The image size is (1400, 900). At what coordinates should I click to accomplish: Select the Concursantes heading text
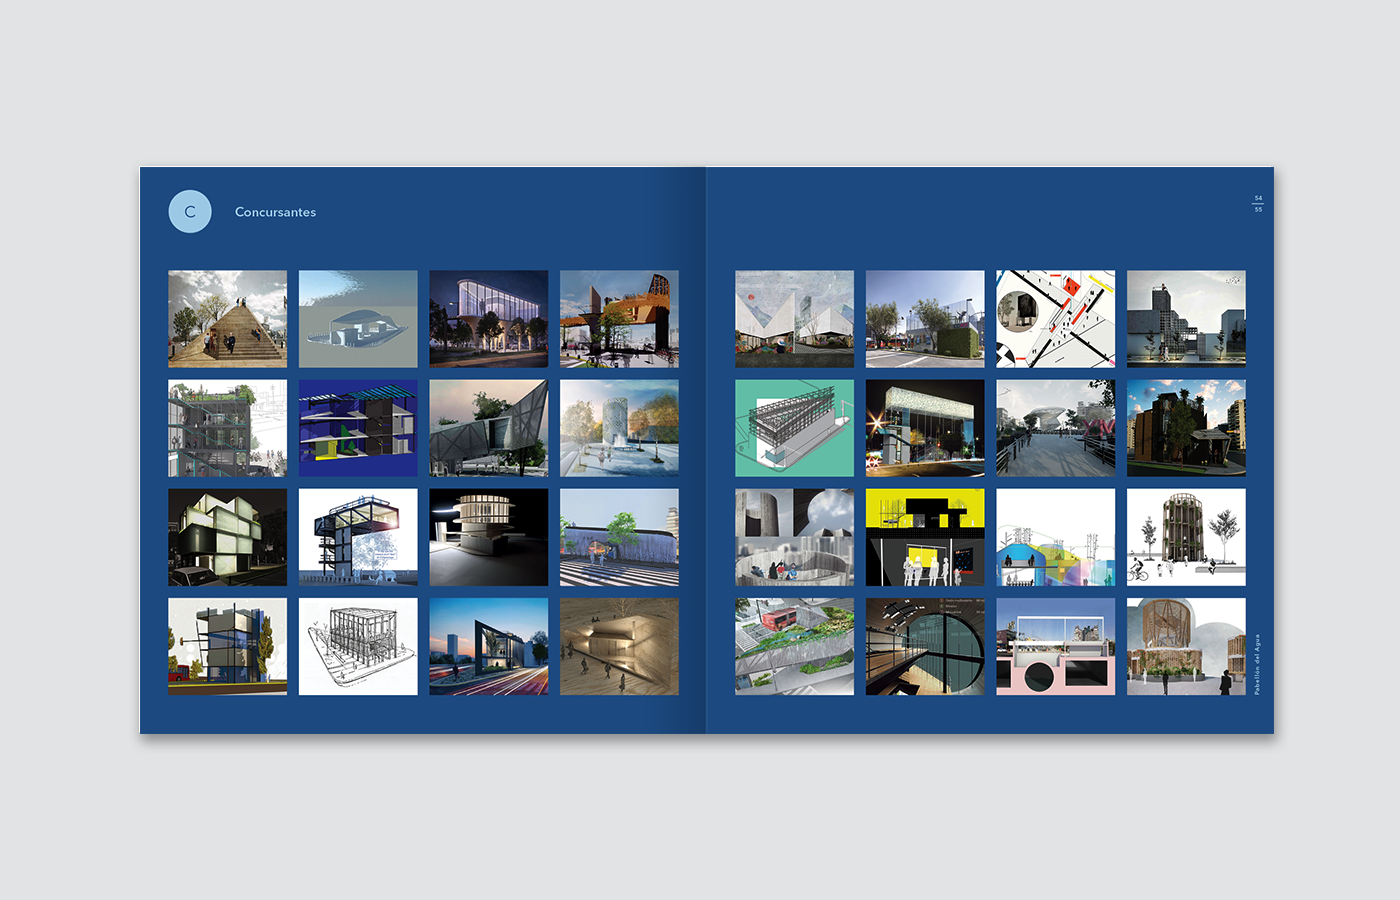[275, 212]
